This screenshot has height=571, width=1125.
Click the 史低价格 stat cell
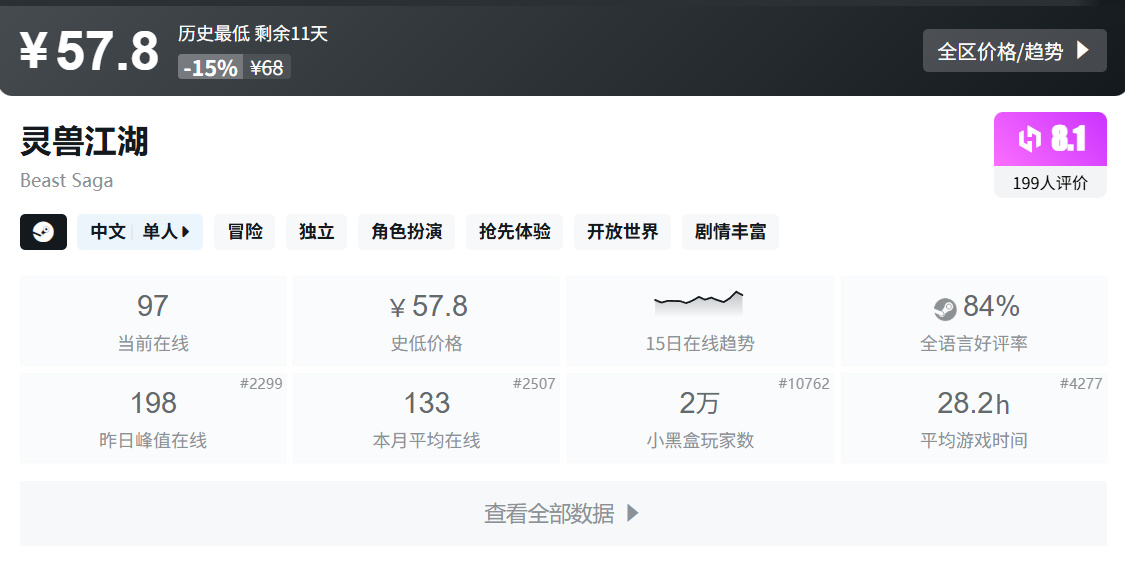[x=426, y=321]
